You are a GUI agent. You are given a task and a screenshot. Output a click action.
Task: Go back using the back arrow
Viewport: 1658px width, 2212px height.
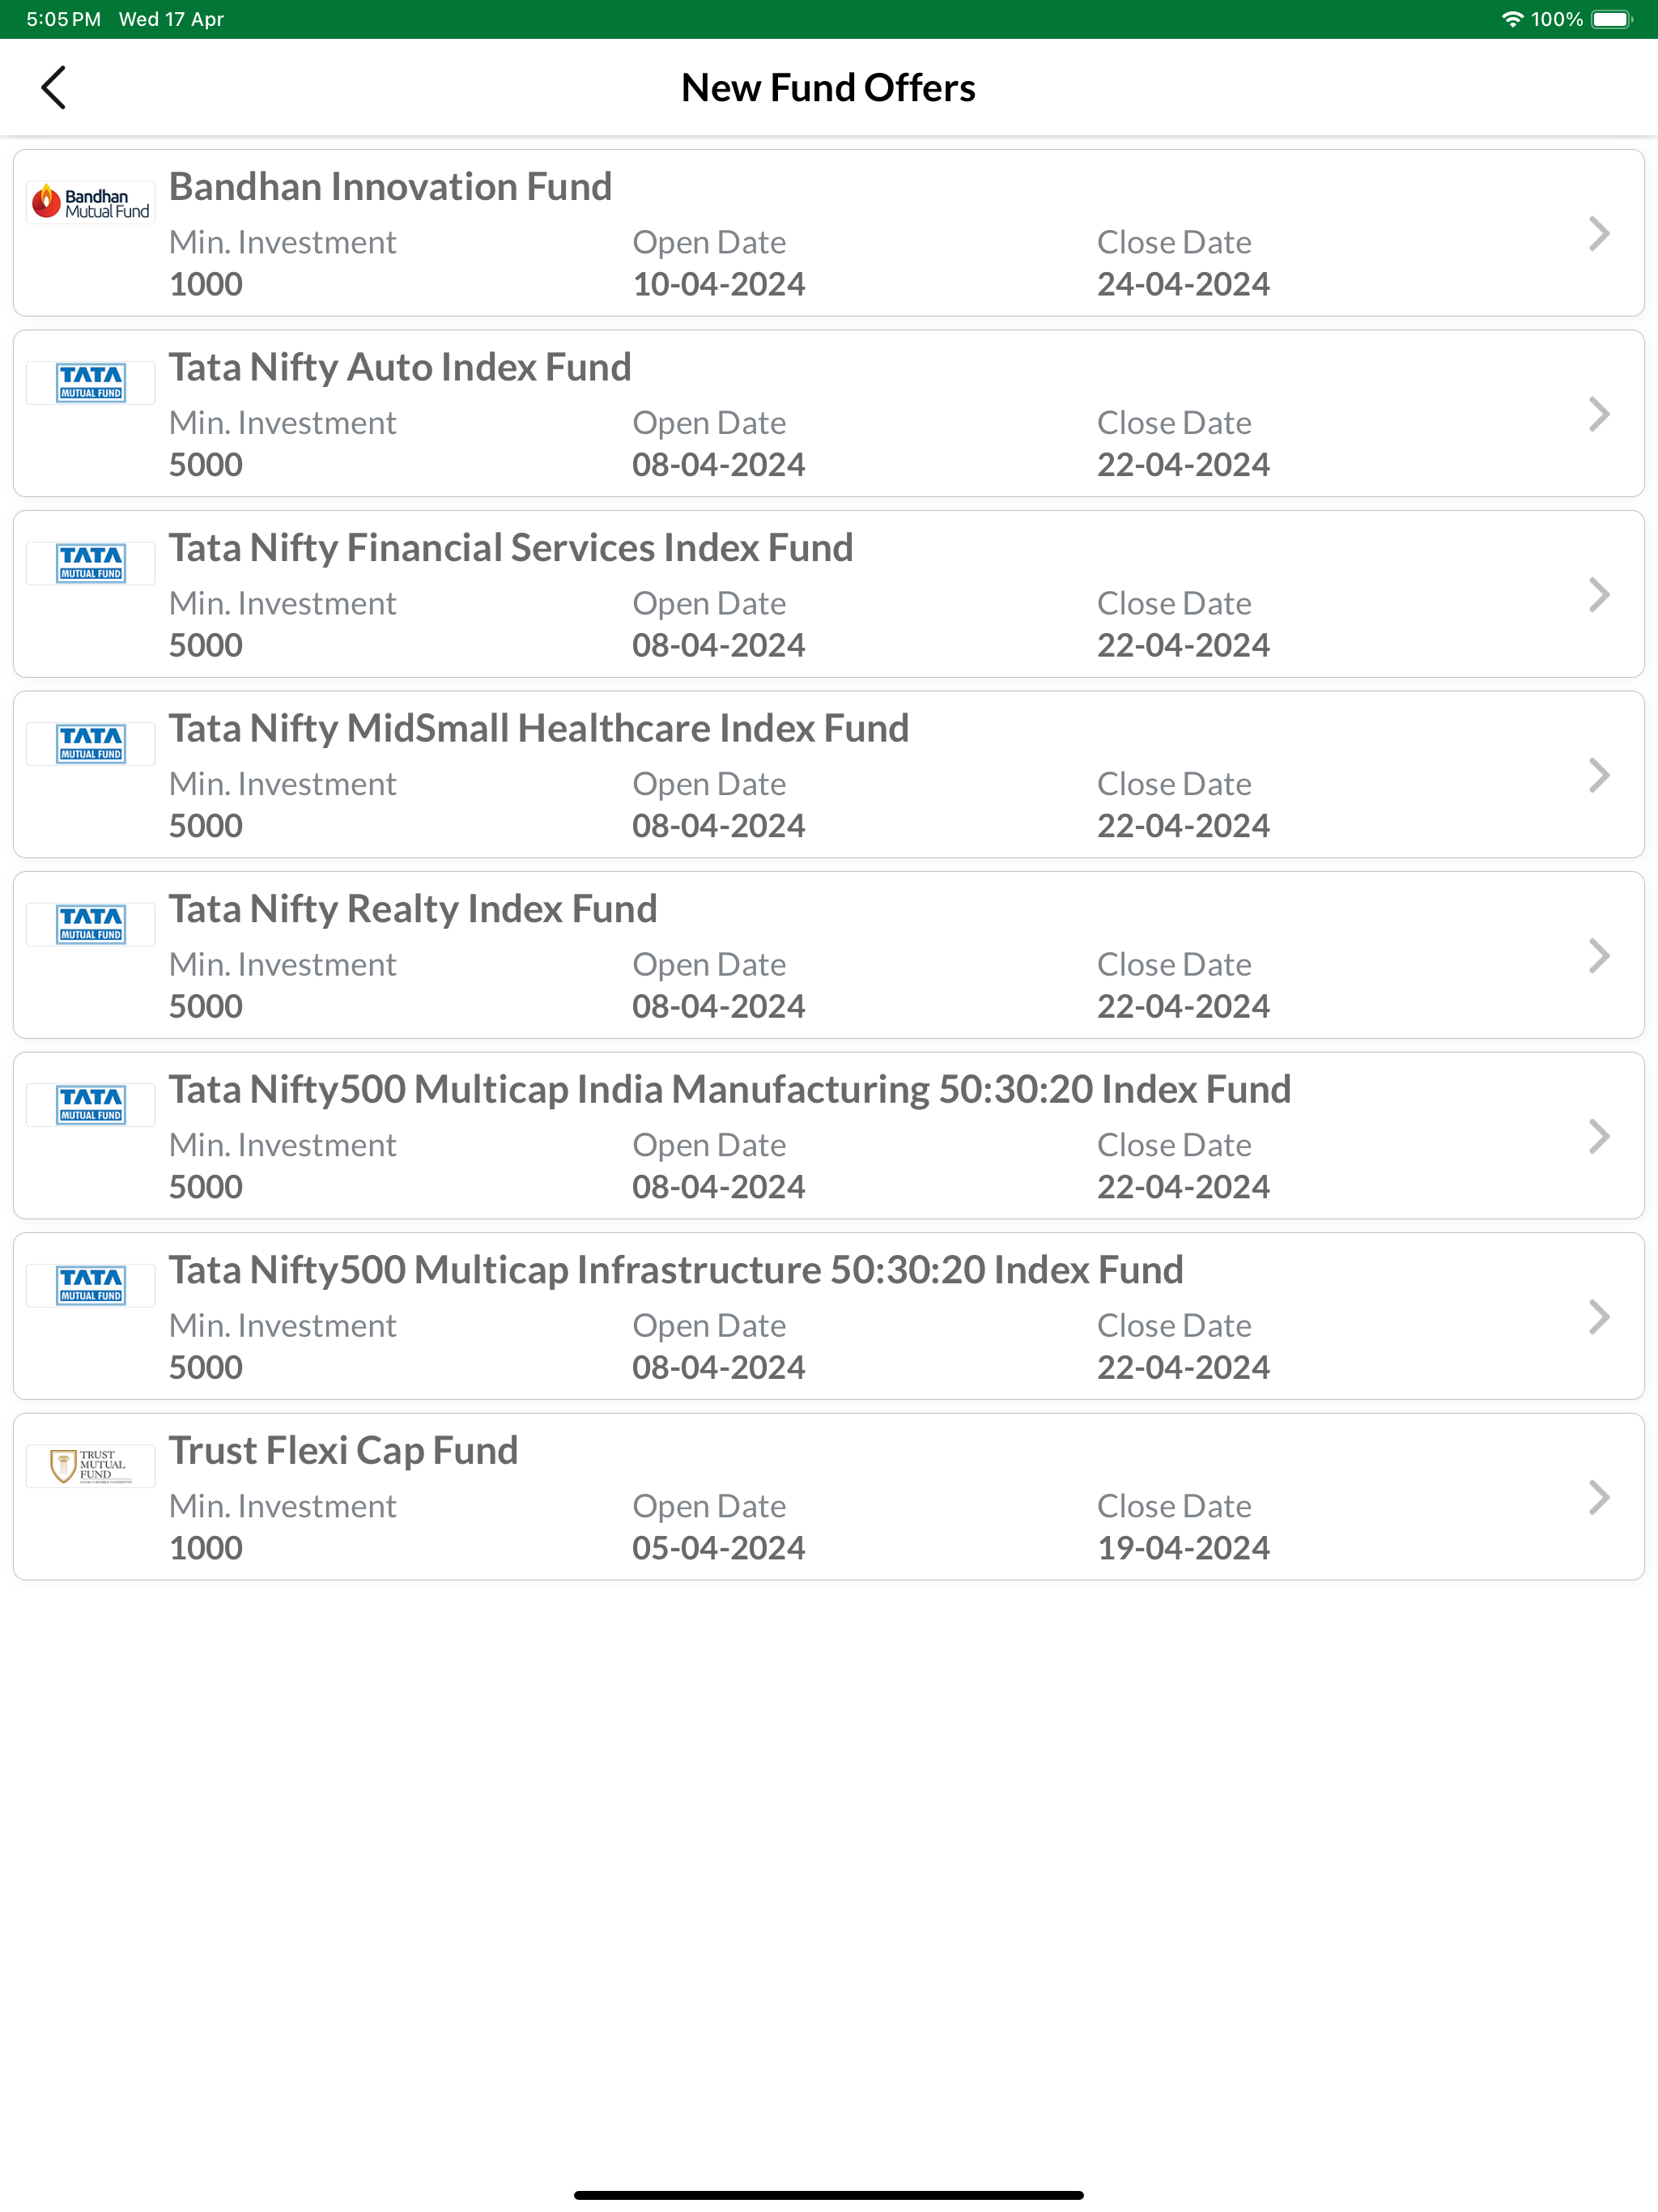tap(54, 88)
